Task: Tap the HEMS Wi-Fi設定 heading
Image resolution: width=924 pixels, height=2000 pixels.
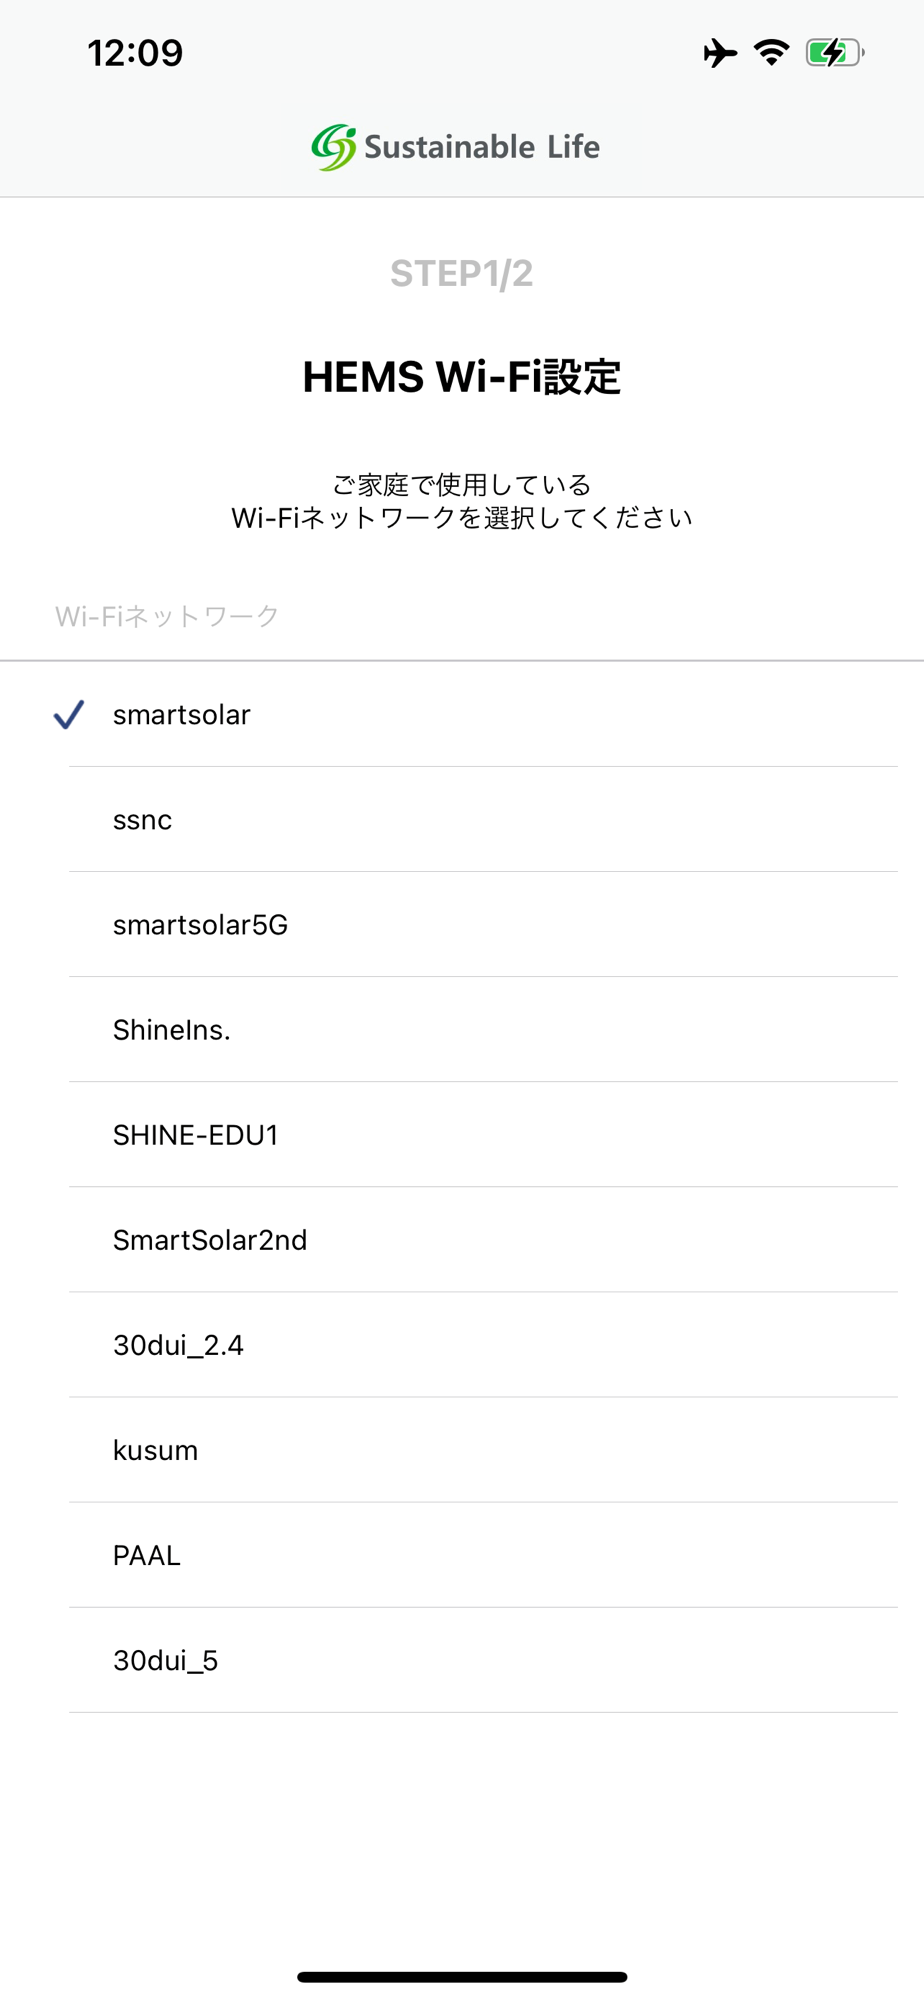Action: click(x=461, y=378)
